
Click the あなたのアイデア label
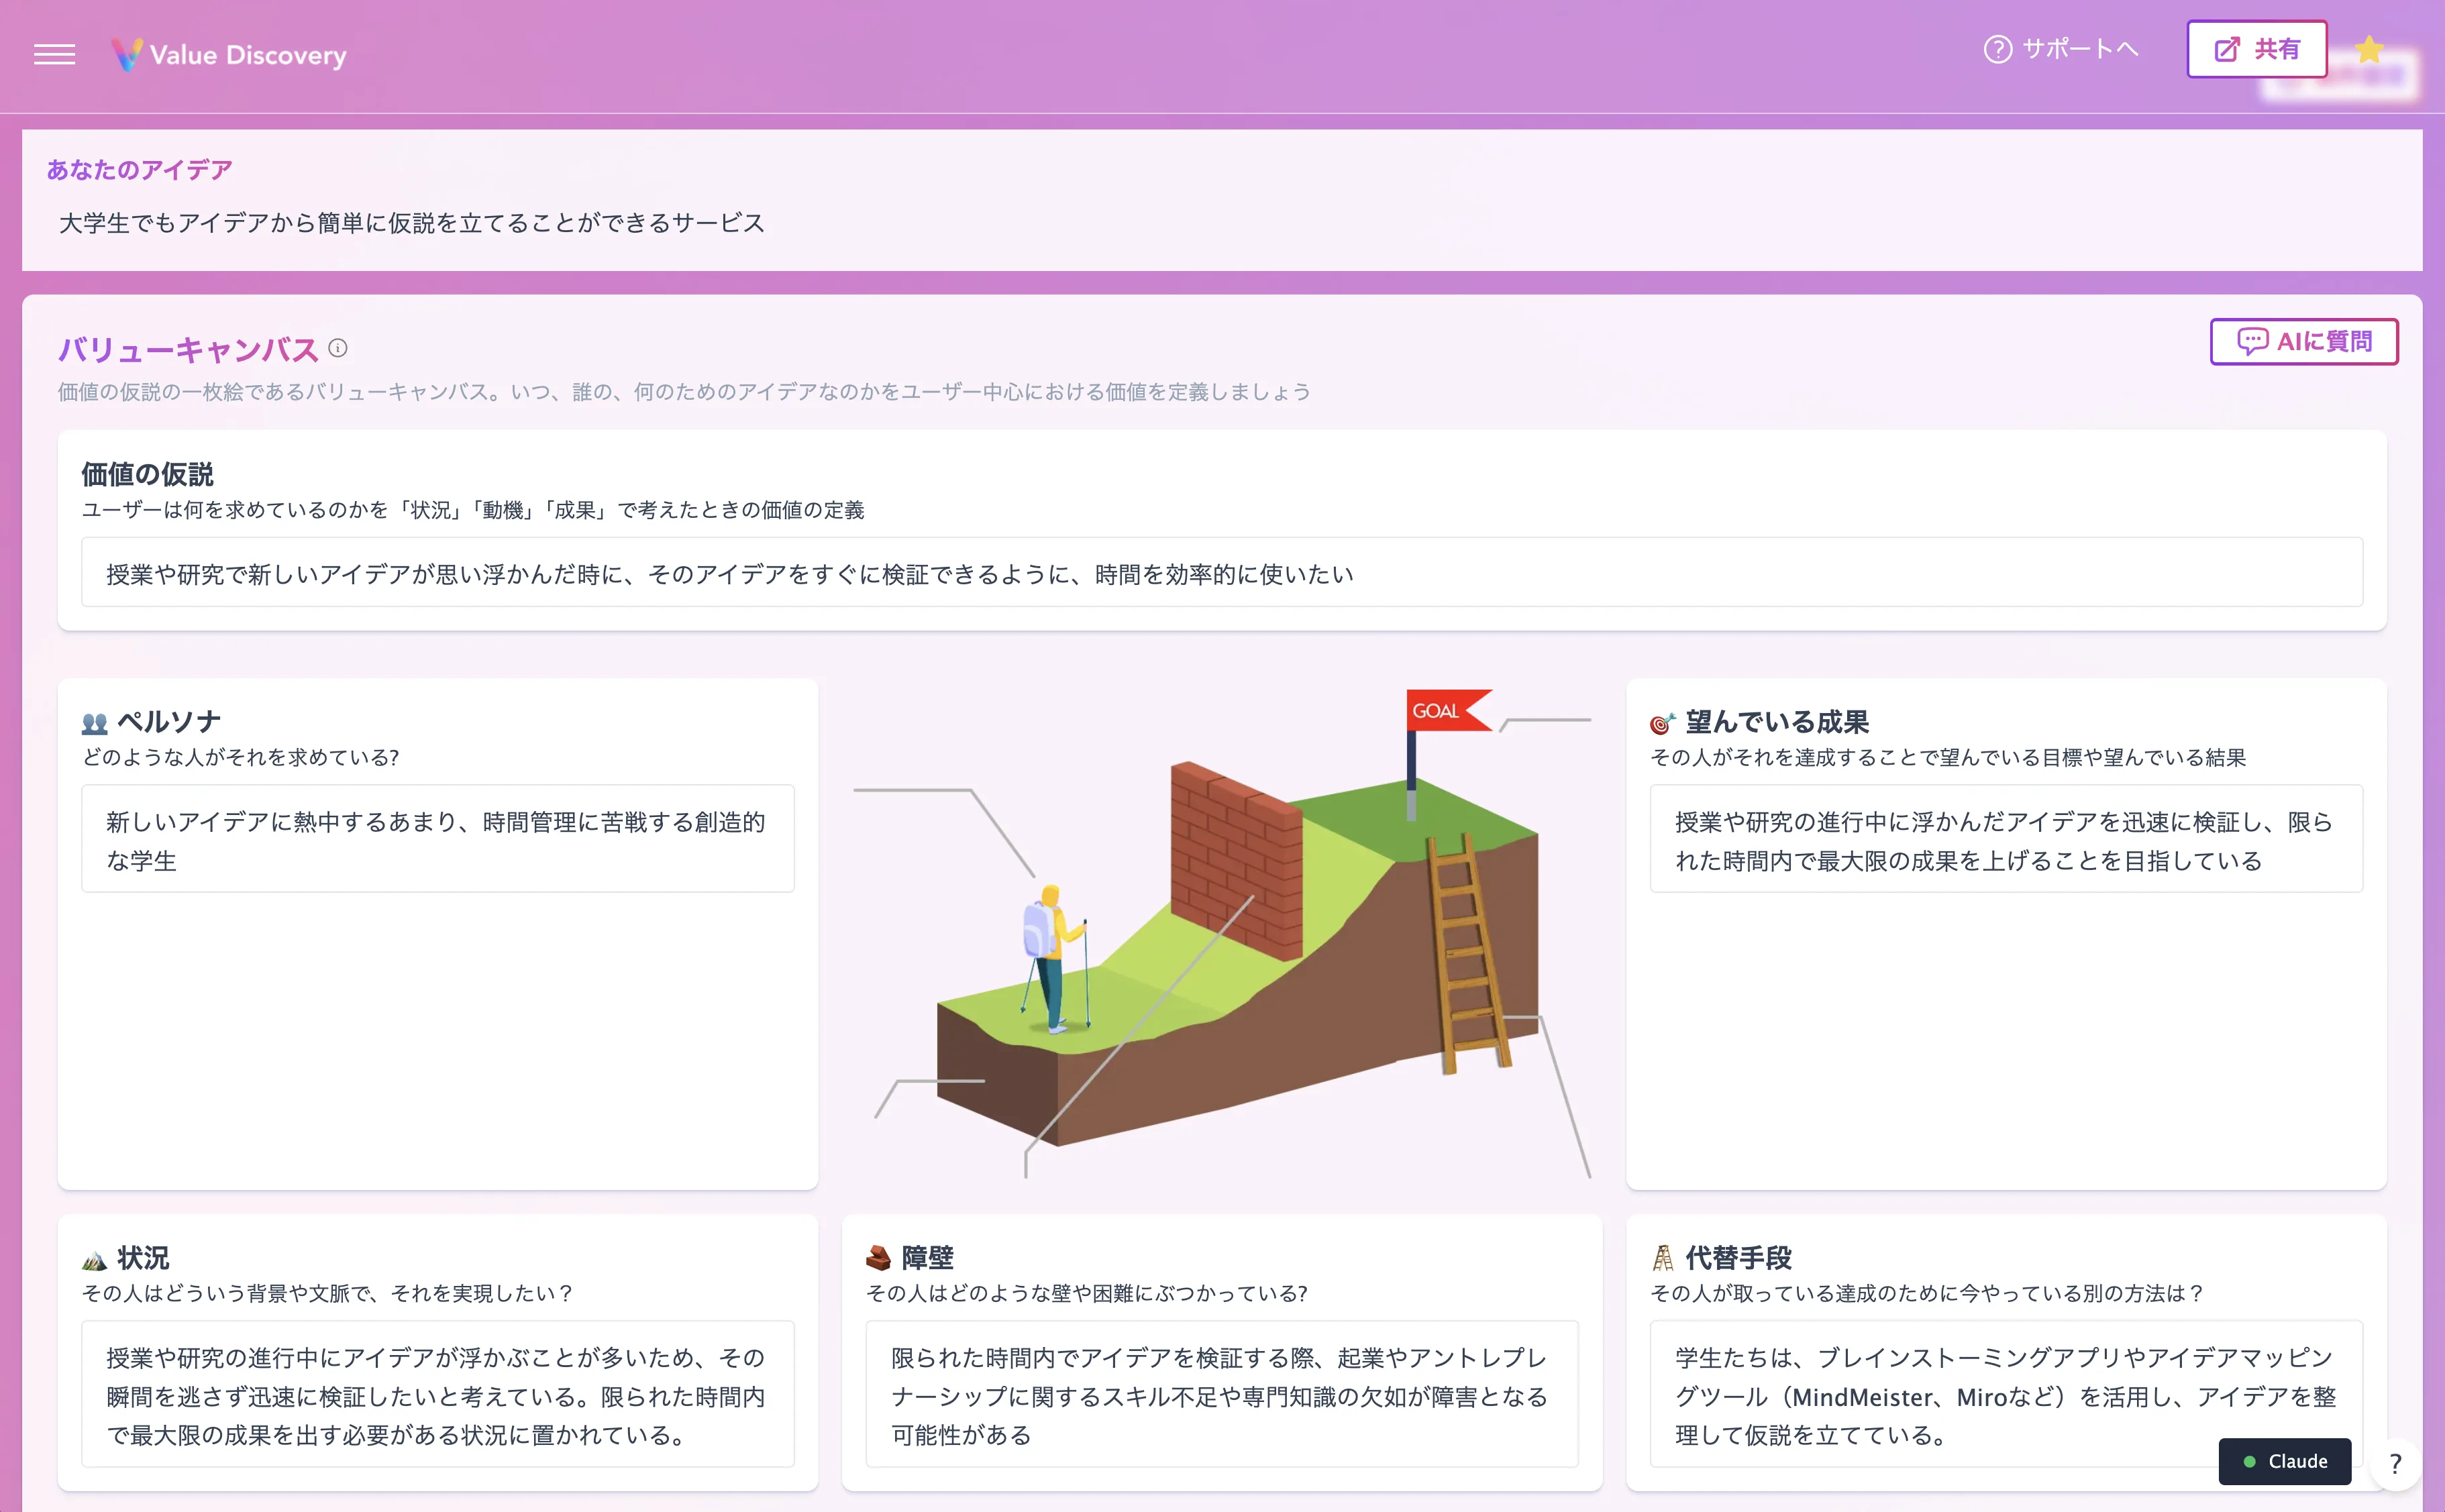coord(139,170)
